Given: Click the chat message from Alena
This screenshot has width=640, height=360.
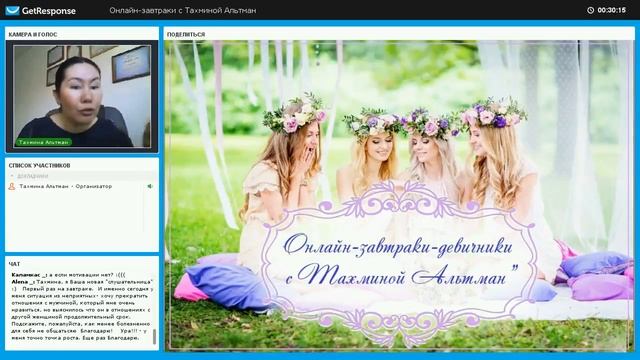Looking at the screenshot, I should tap(82, 310).
